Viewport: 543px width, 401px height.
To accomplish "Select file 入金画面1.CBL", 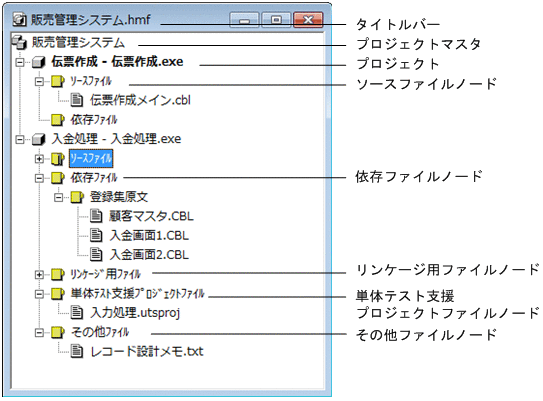I will [x=149, y=235].
